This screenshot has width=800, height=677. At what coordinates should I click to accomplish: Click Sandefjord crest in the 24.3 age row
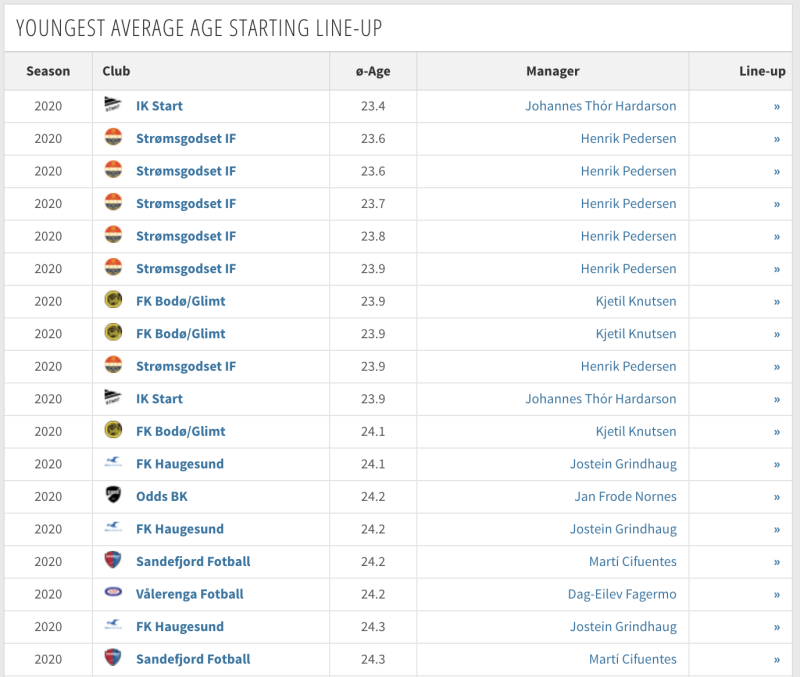(113, 659)
